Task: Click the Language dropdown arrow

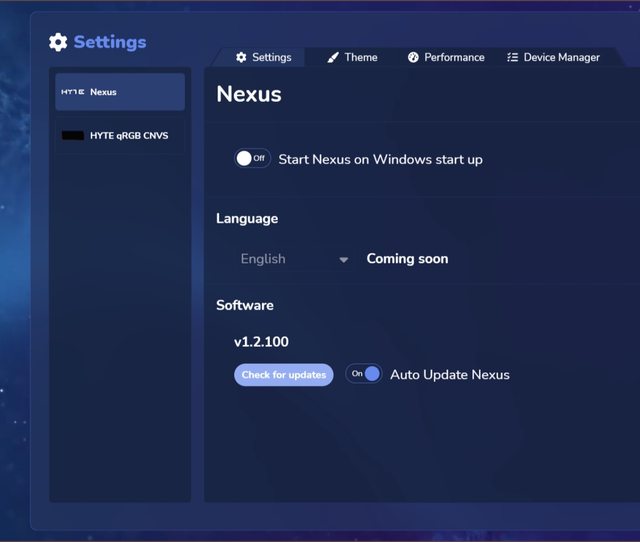Action: 344,260
